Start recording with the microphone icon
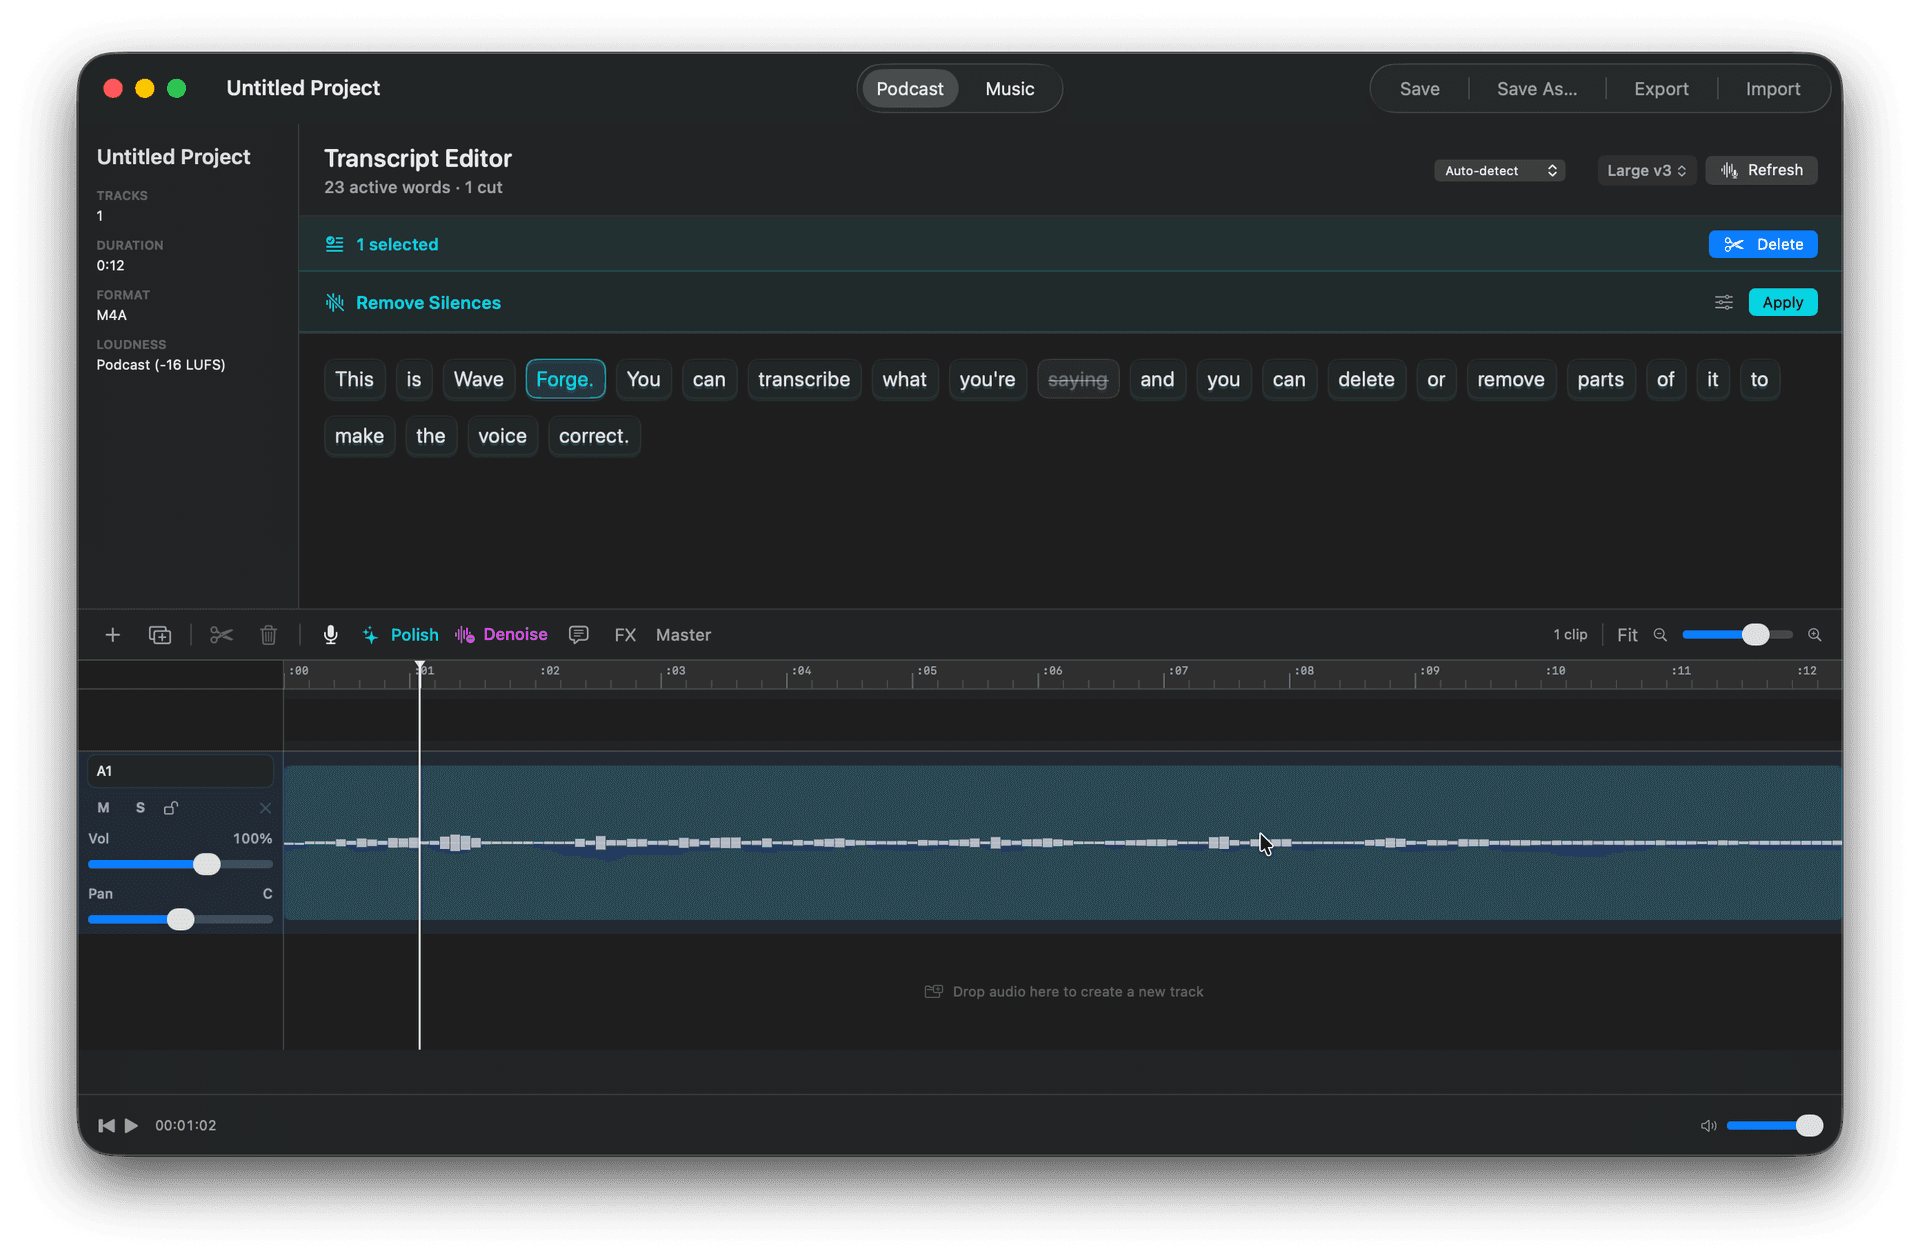This screenshot has height=1258, width=1920. pyautogui.click(x=331, y=635)
